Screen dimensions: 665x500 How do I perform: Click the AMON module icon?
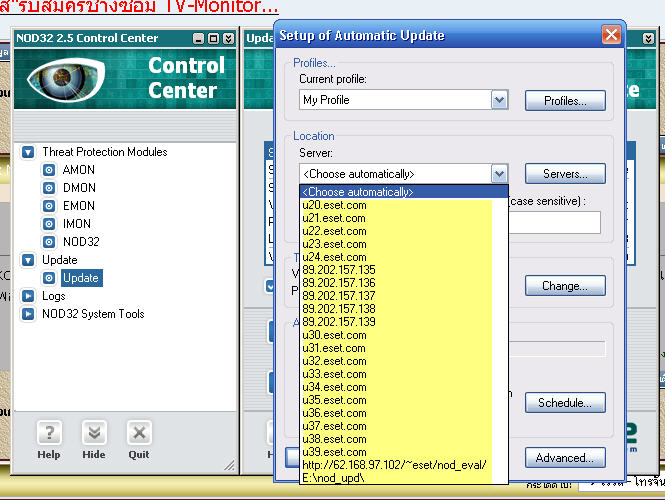(49, 170)
